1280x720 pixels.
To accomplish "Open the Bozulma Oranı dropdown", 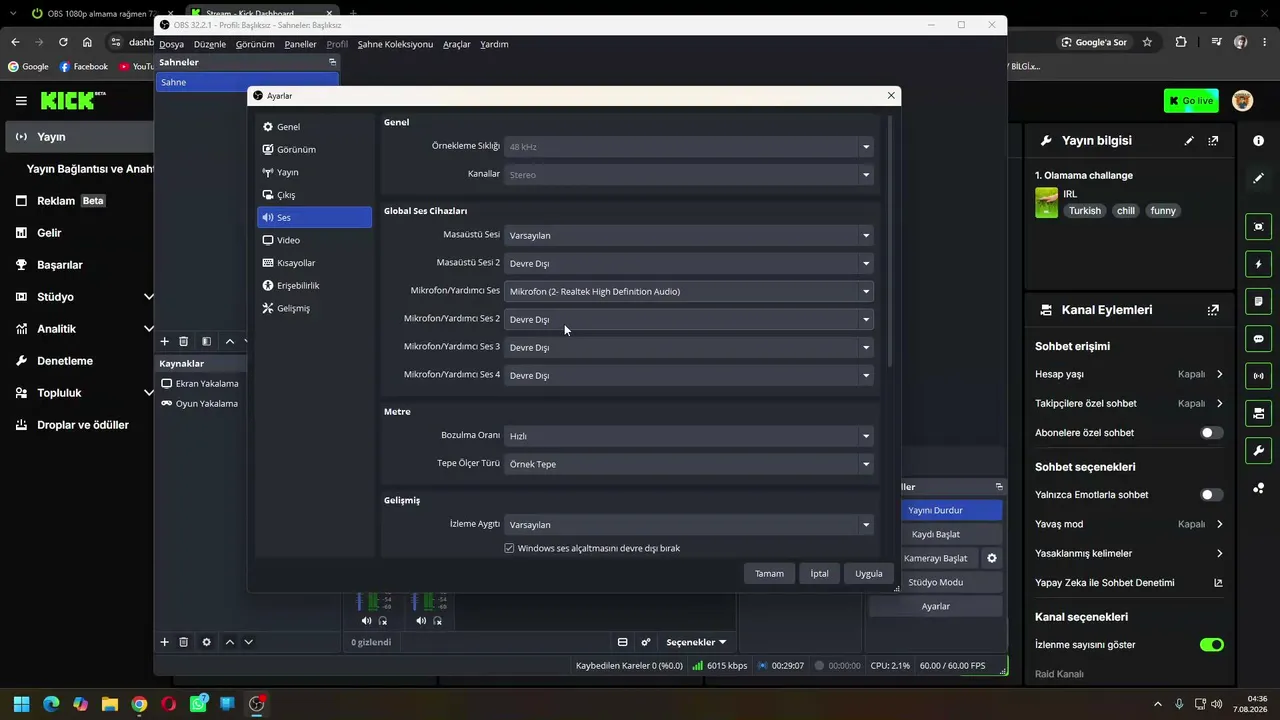I will tap(689, 436).
